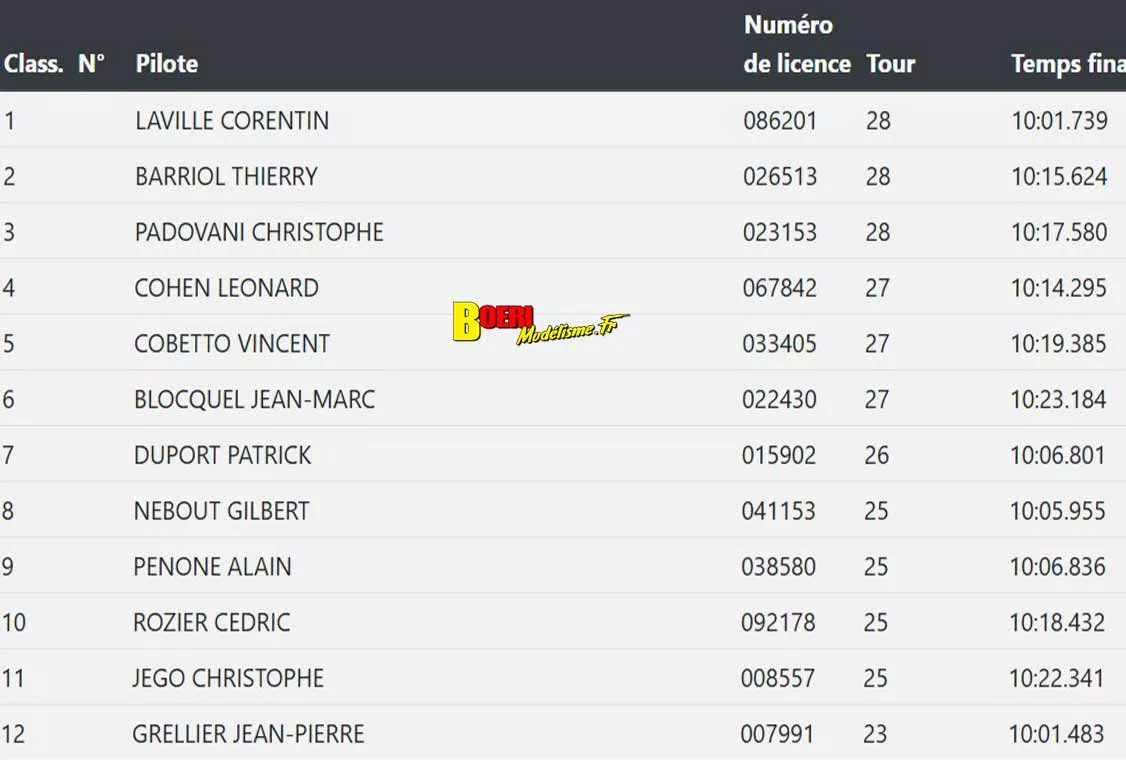Click the 'N°' column header
This screenshot has height=760, width=1126.
point(92,64)
